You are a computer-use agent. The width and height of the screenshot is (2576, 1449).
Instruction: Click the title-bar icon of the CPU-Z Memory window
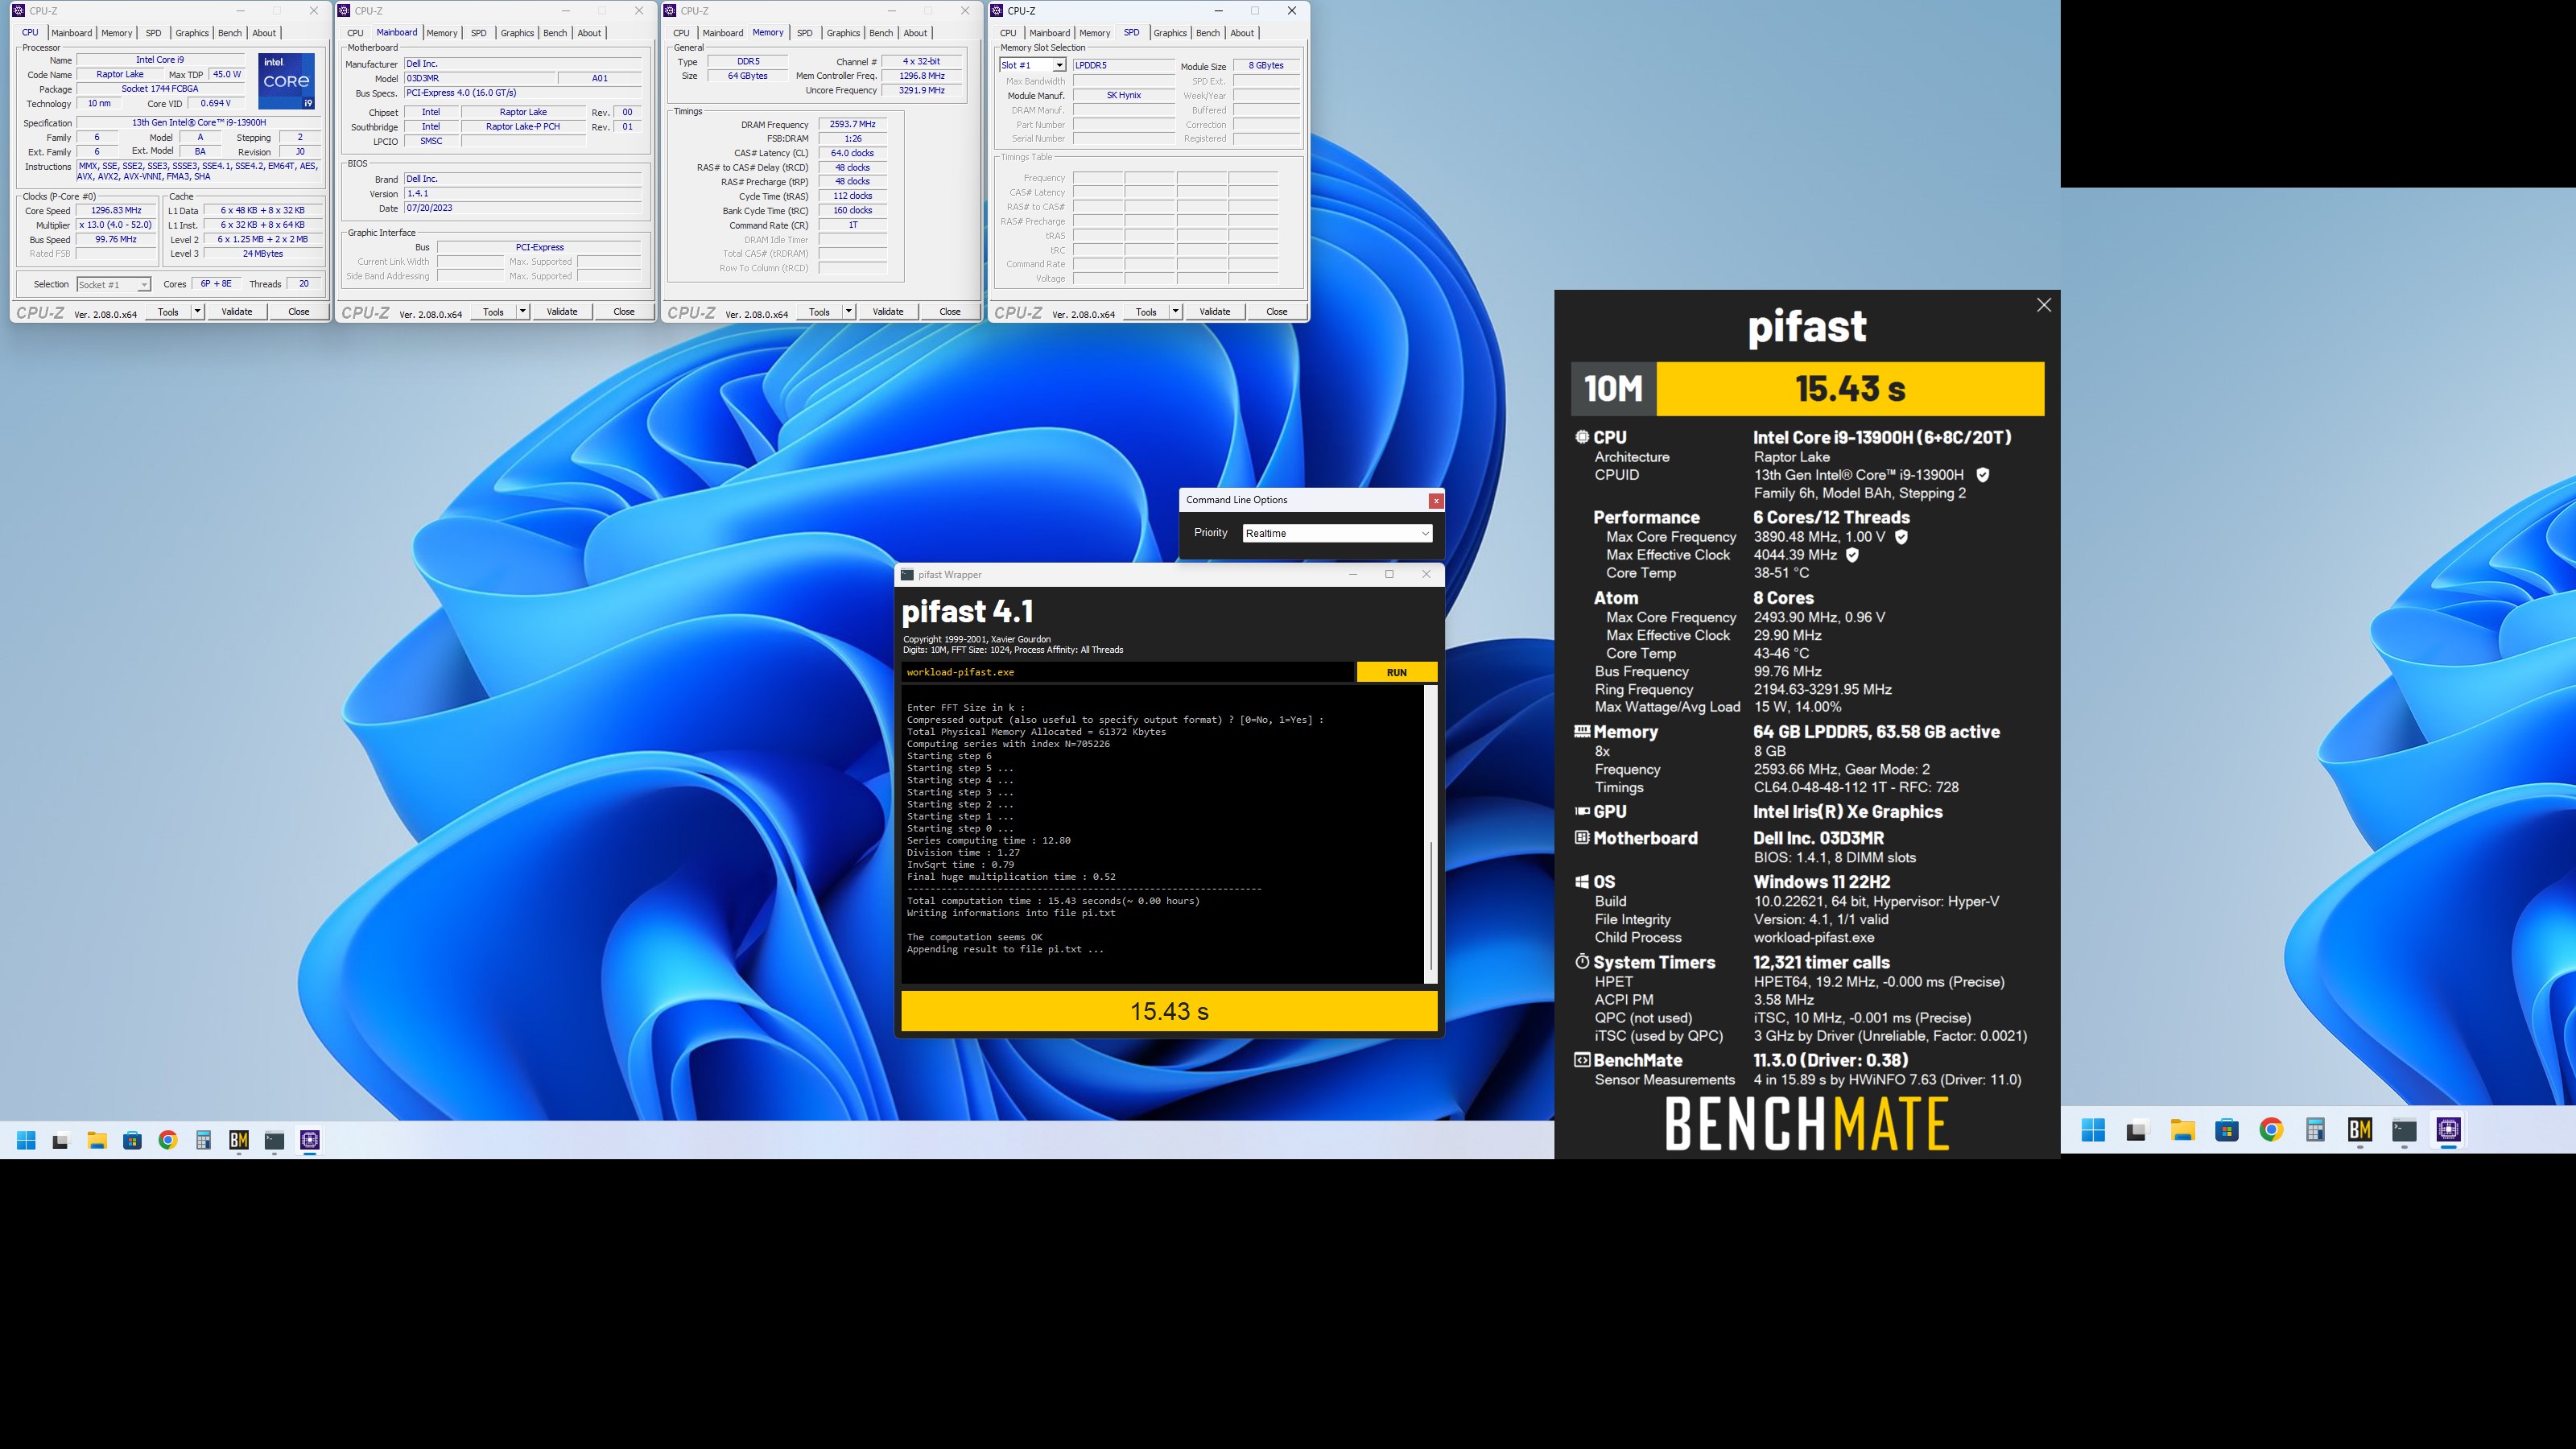pos(670,11)
